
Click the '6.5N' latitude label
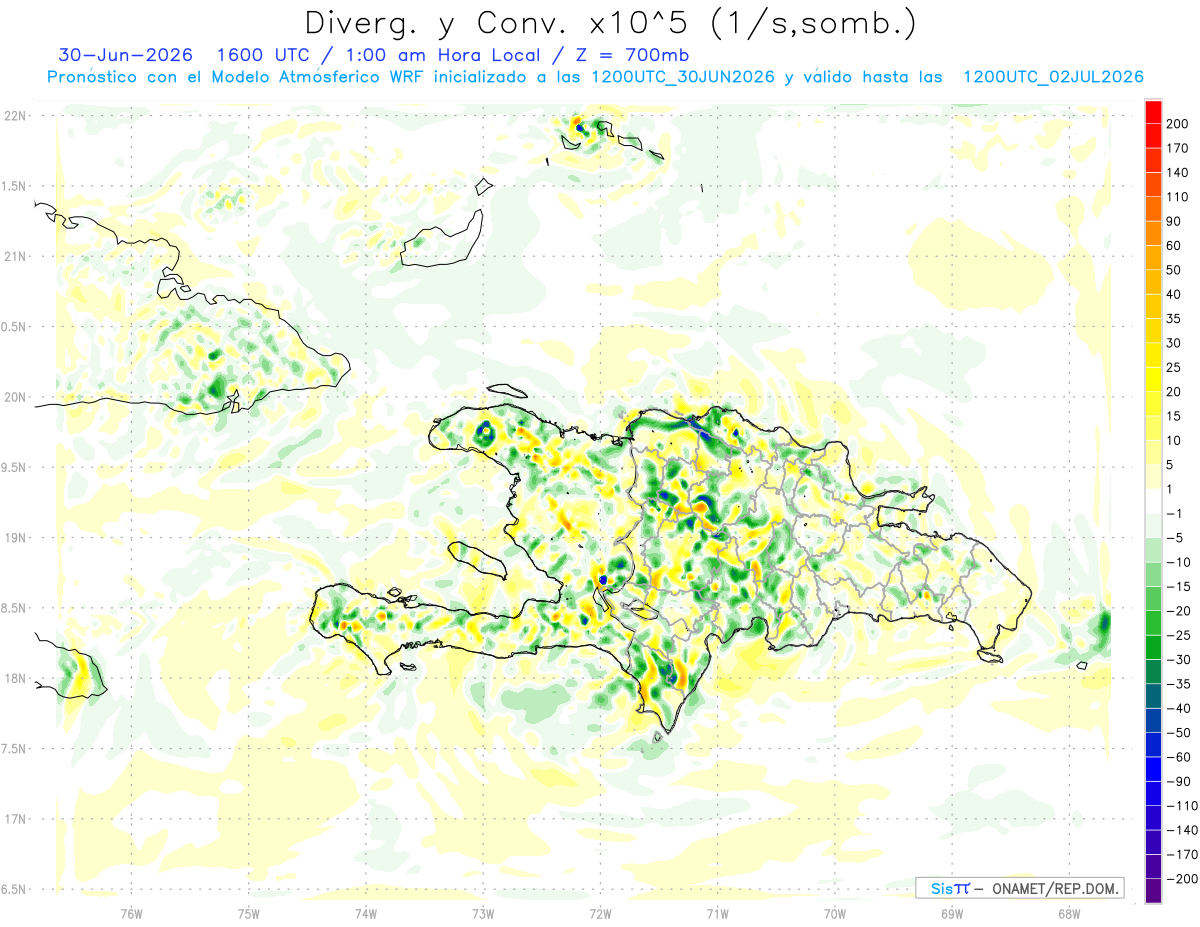[x=15, y=889]
